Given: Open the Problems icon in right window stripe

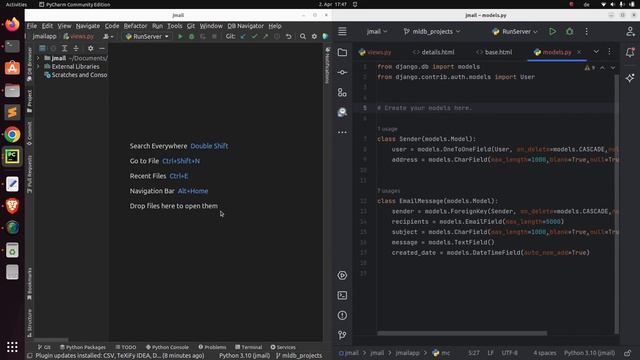Looking at the screenshot, I should (x=342, y=315).
